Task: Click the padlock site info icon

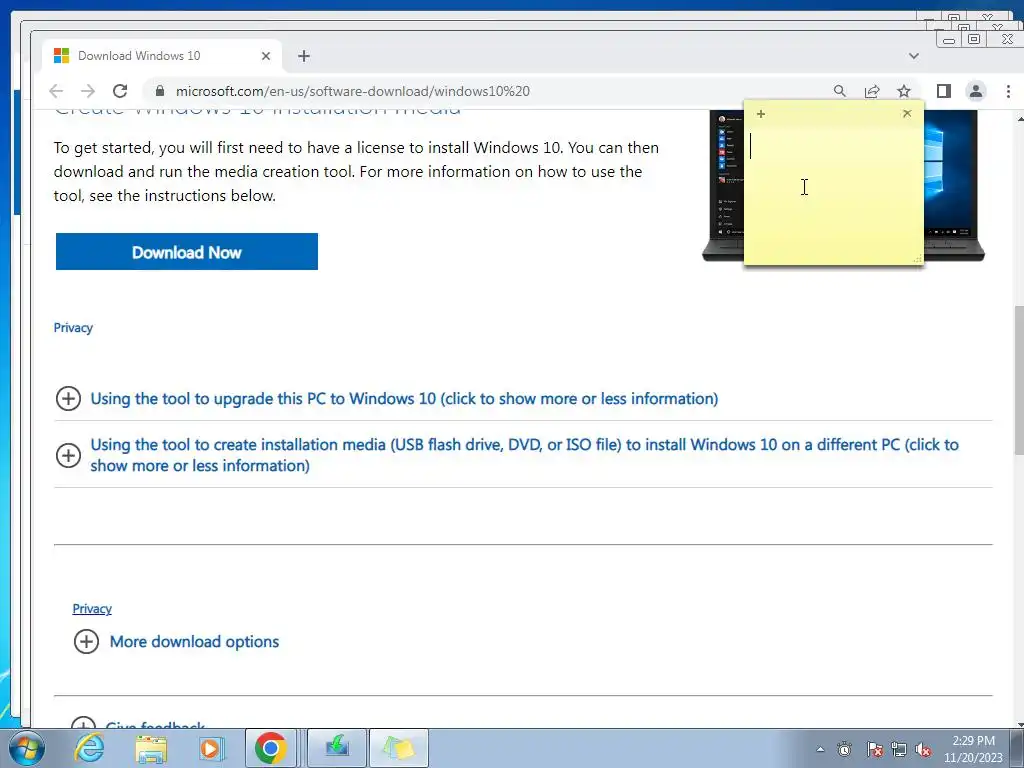Action: pos(159,91)
